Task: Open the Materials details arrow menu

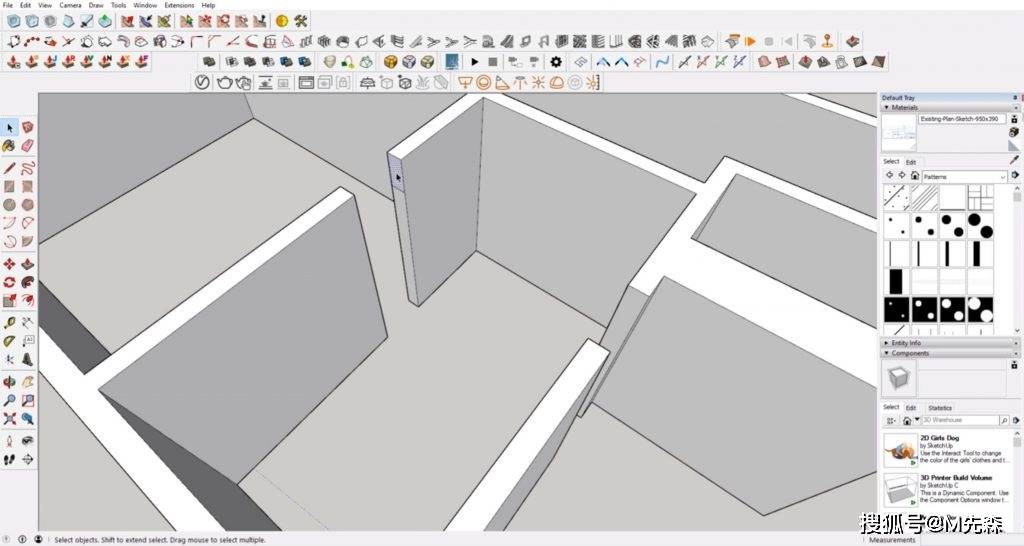Action: pyautogui.click(x=1016, y=176)
